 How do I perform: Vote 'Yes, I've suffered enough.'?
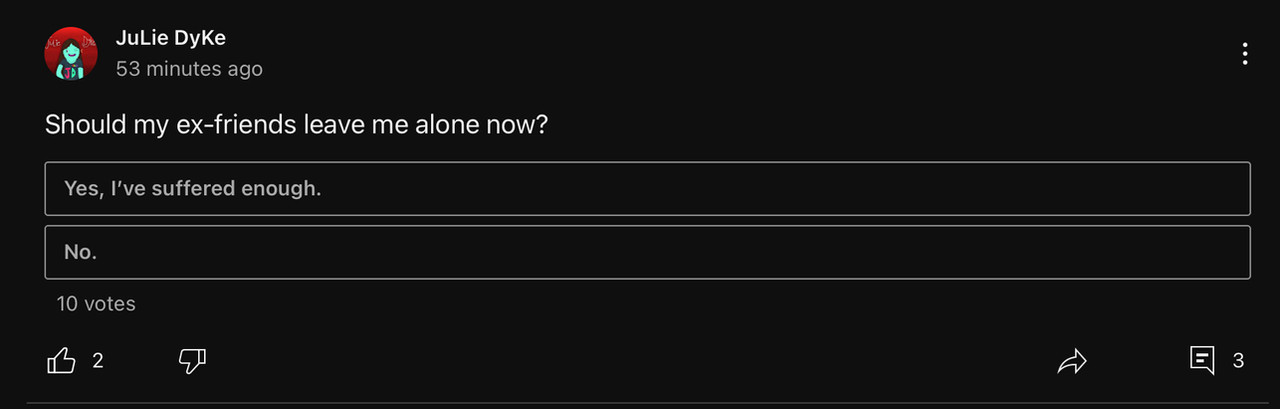point(647,188)
